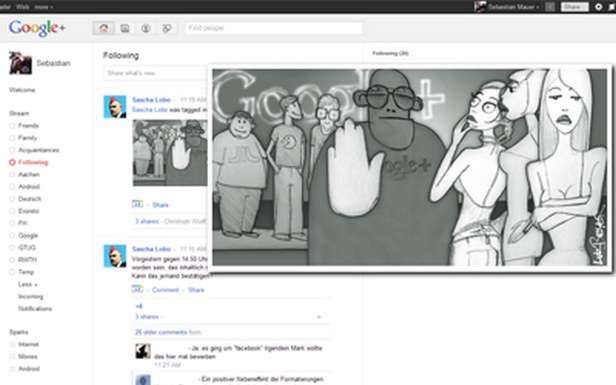Open small cartoon thumbnail in Sascha Lobo's post

(x=170, y=153)
